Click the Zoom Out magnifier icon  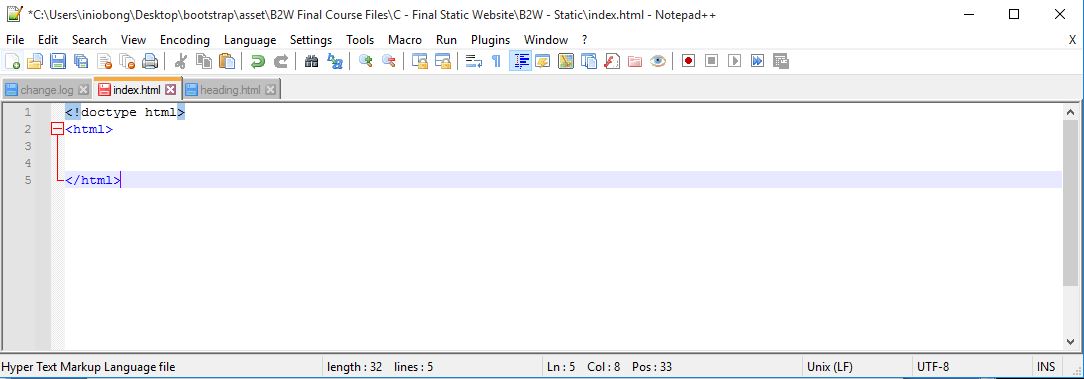click(x=389, y=62)
